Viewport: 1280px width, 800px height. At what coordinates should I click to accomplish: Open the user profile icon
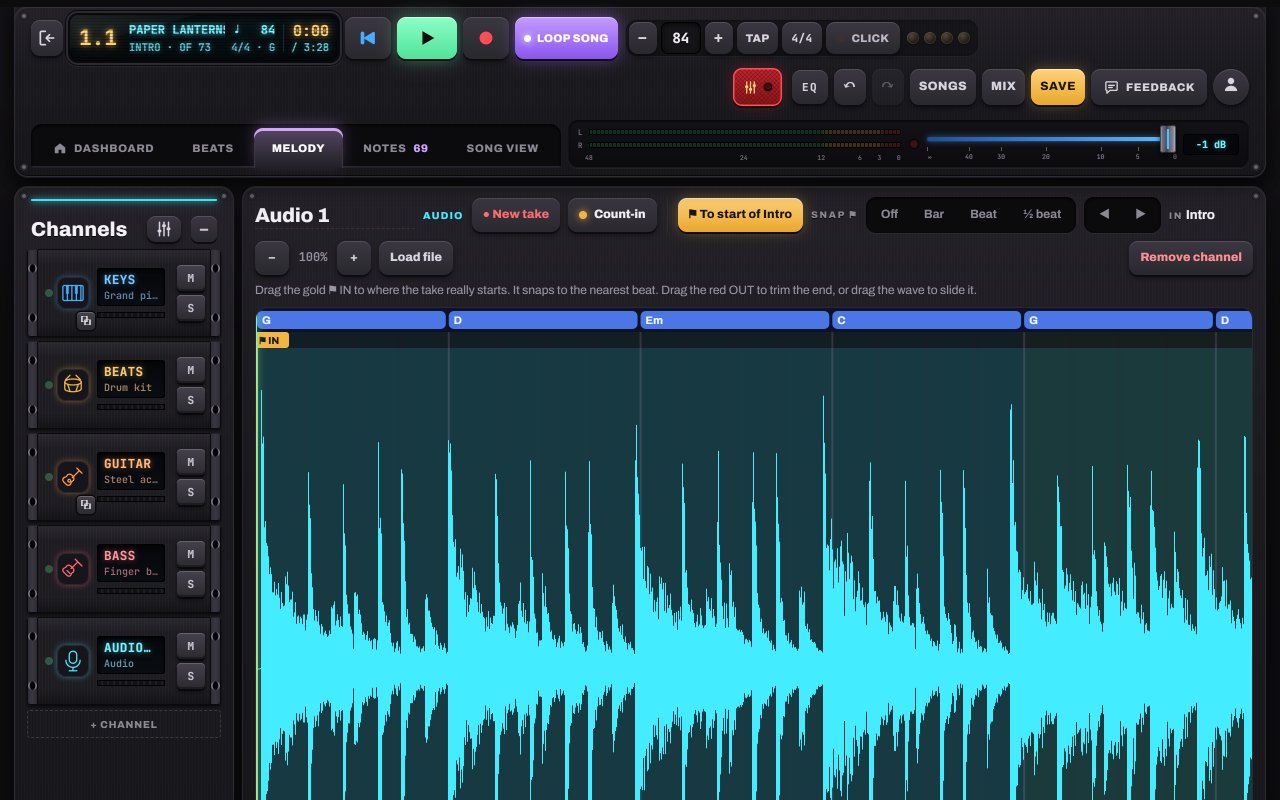1231,87
